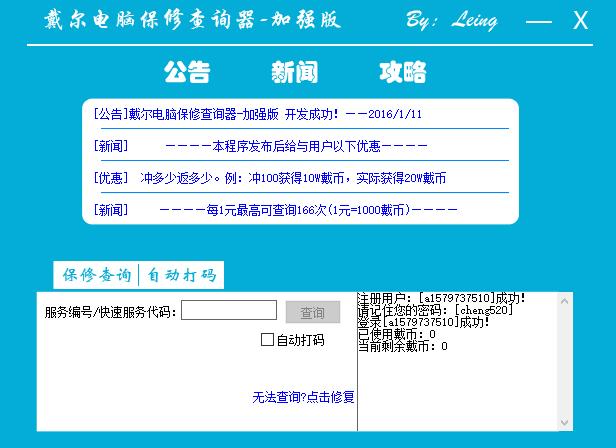
Task: Click the log line 注册用户: [a1579737510]成功!
Action: click(442, 298)
